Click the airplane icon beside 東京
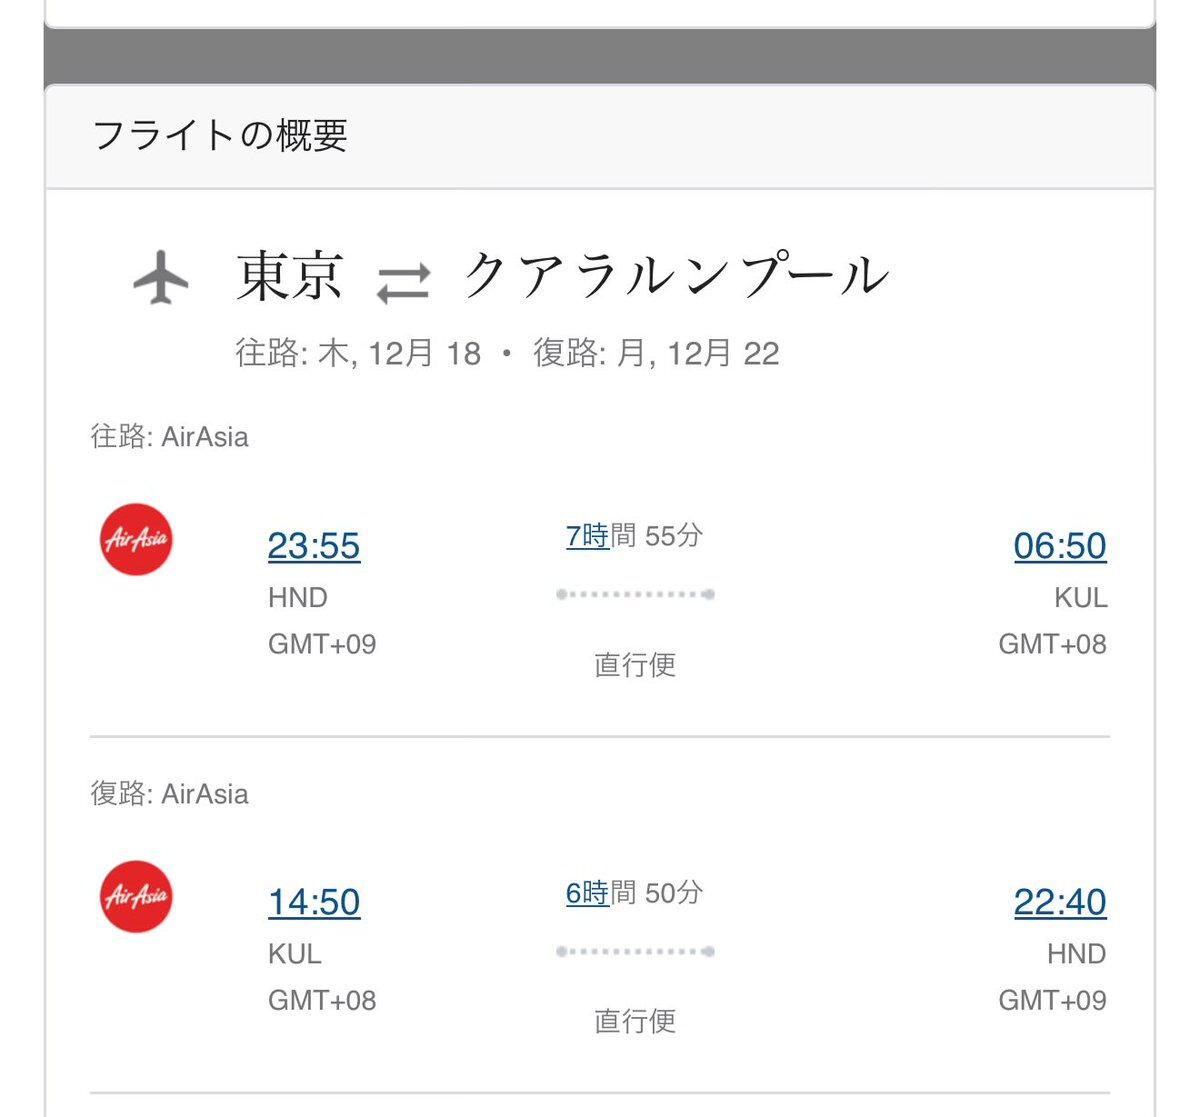Viewport: 1200px width, 1117px height. click(x=161, y=277)
